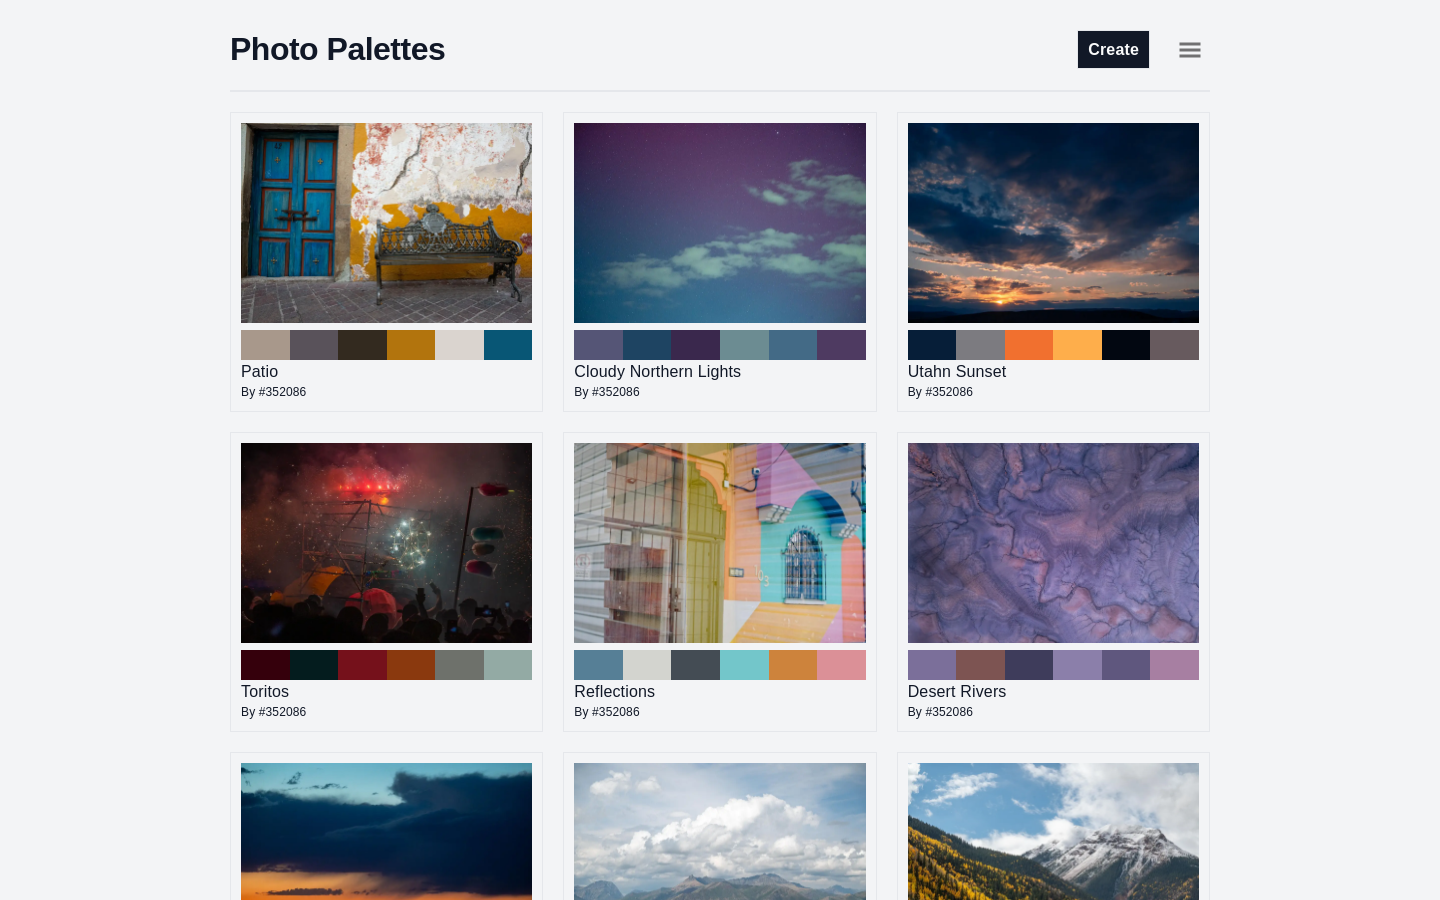Click the author text under Cloudy Northern Lights
The width and height of the screenshot is (1440, 900).
[606, 392]
